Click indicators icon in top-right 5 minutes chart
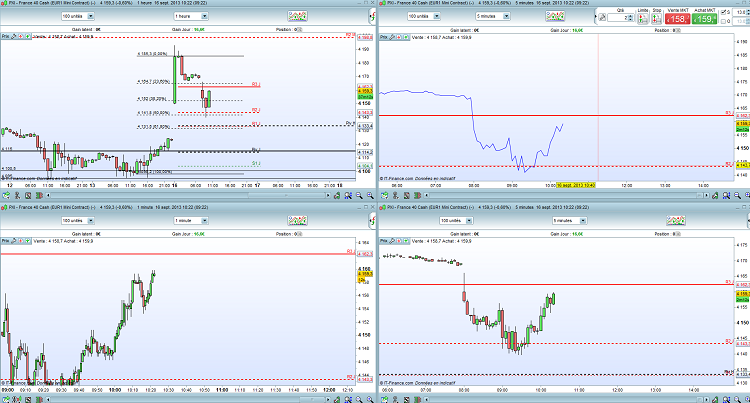The height and width of the screenshot is (403, 750). point(555,16)
